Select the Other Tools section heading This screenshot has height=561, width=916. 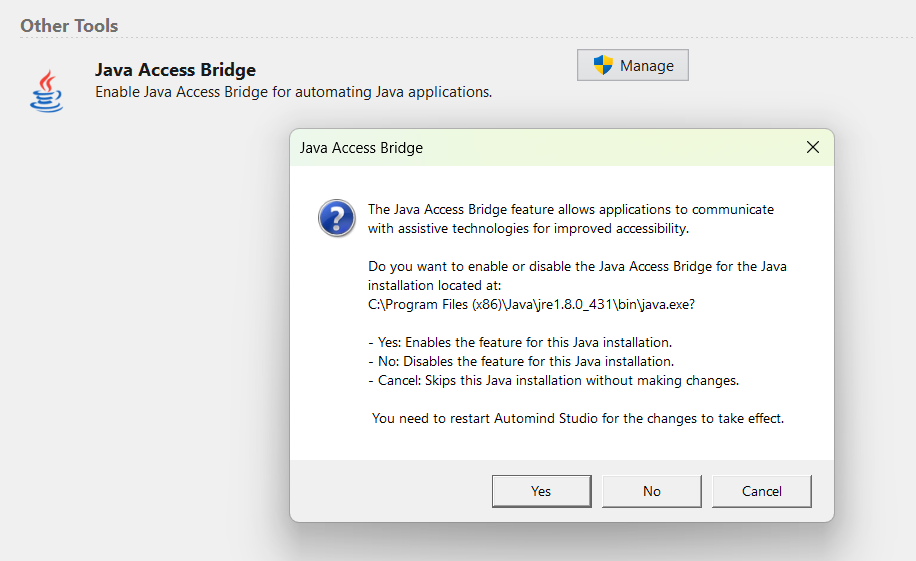(69, 25)
